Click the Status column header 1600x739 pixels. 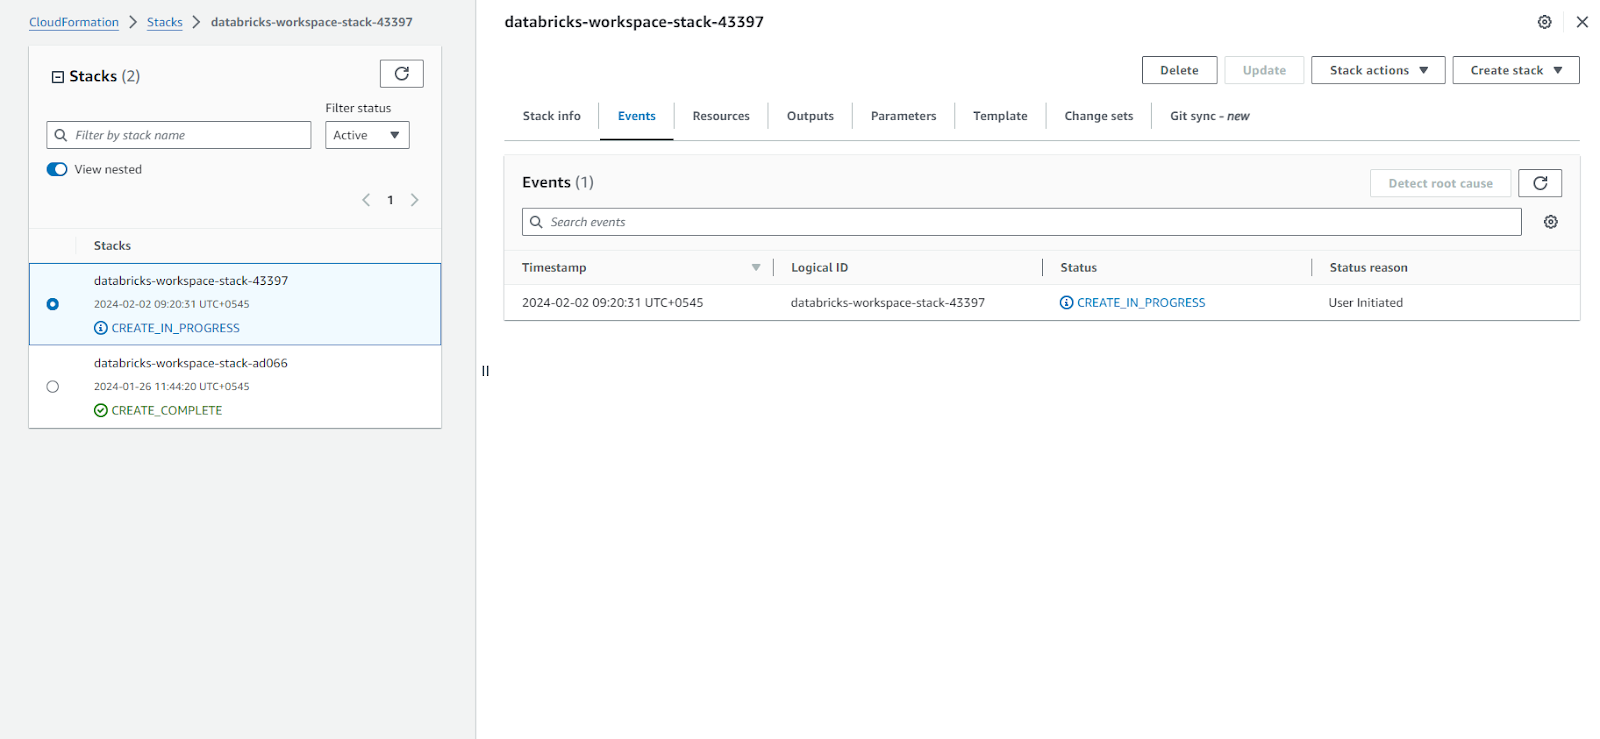click(1078, 268)
